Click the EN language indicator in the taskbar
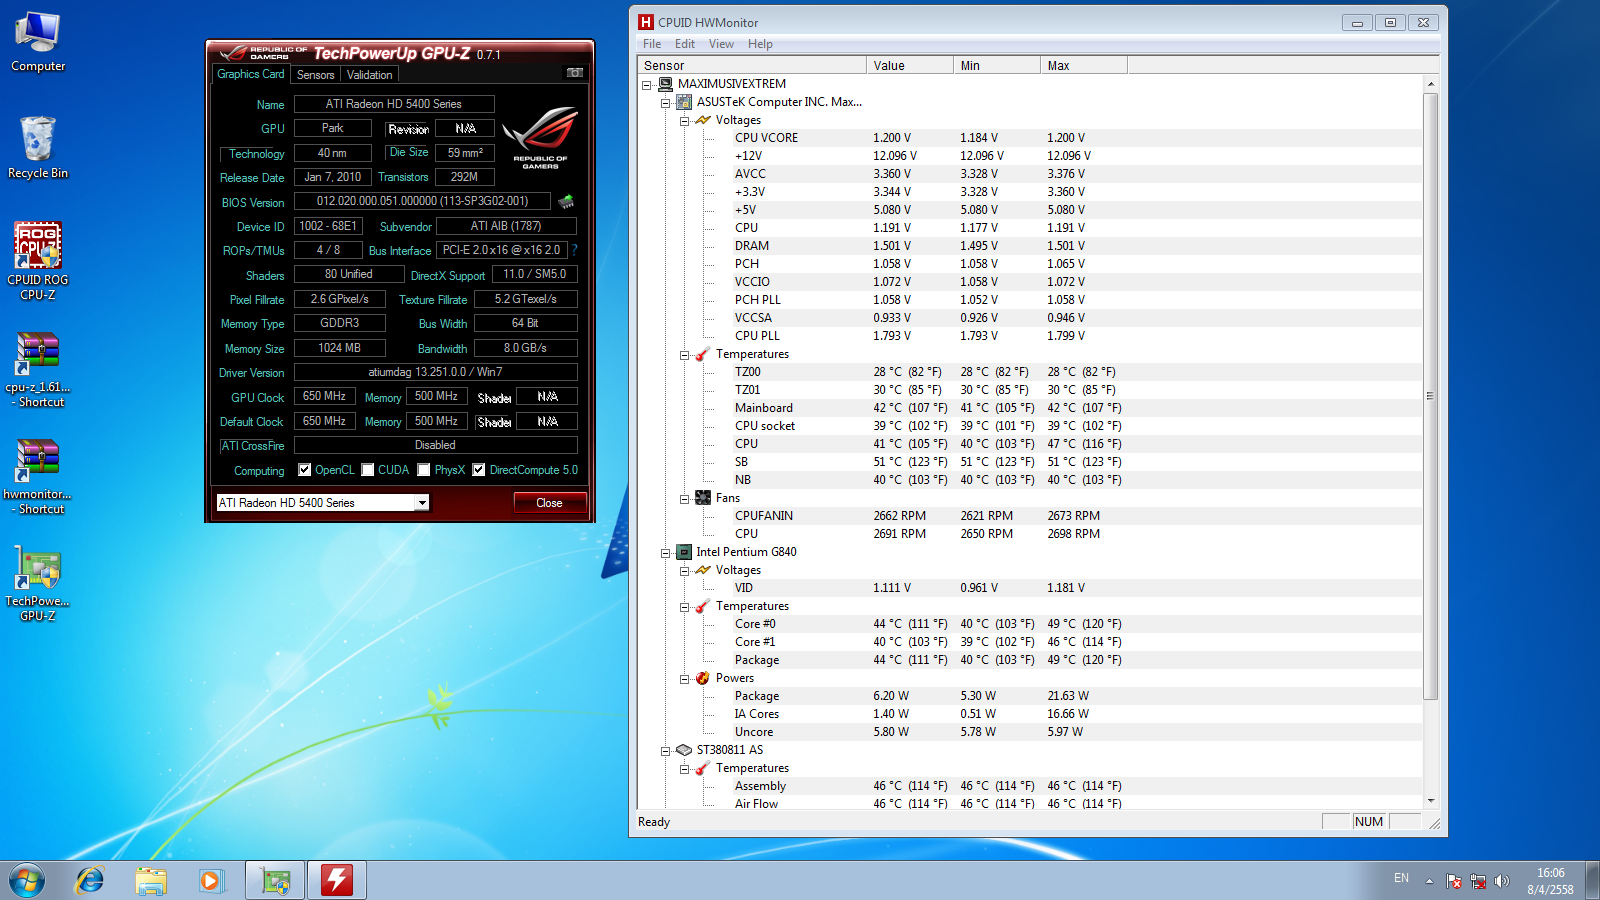Image resolution: width=1600 pixels, height=900 pixels. click(x=1401, y=879)
